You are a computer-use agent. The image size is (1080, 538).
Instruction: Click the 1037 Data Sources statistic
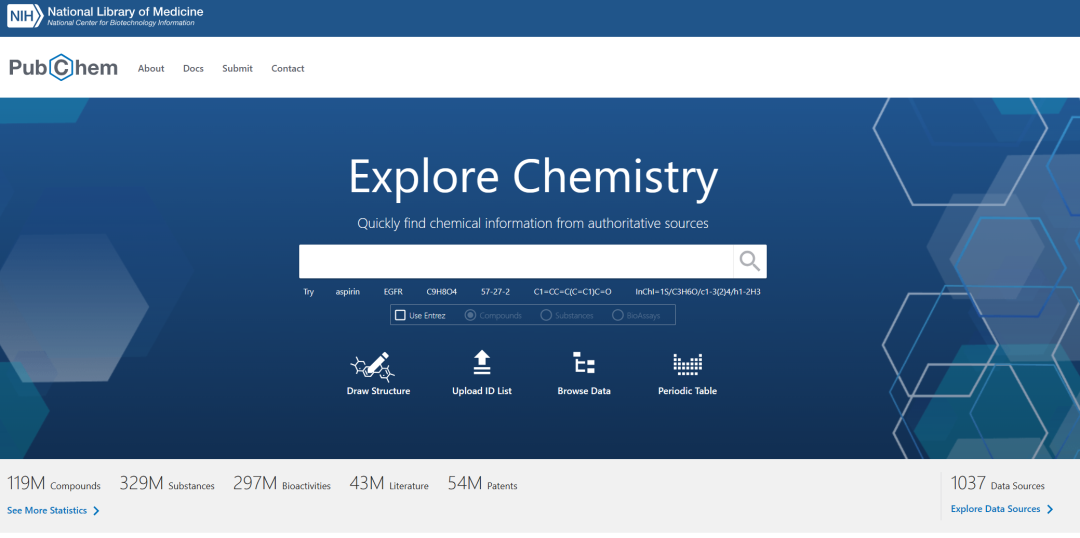coord(998,484)
